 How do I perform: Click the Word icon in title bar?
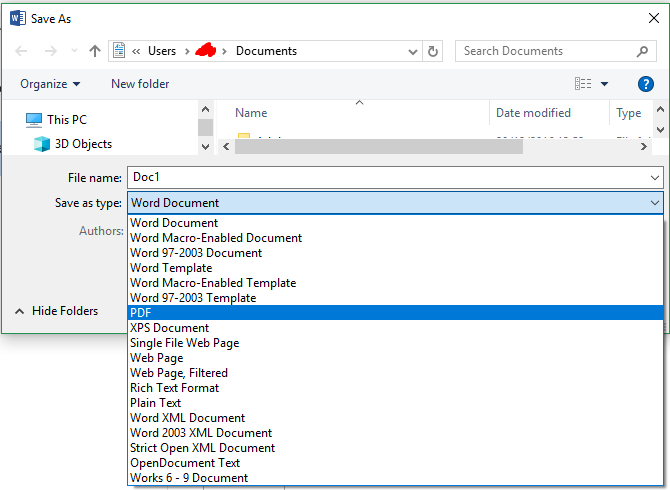pos(18,18)
